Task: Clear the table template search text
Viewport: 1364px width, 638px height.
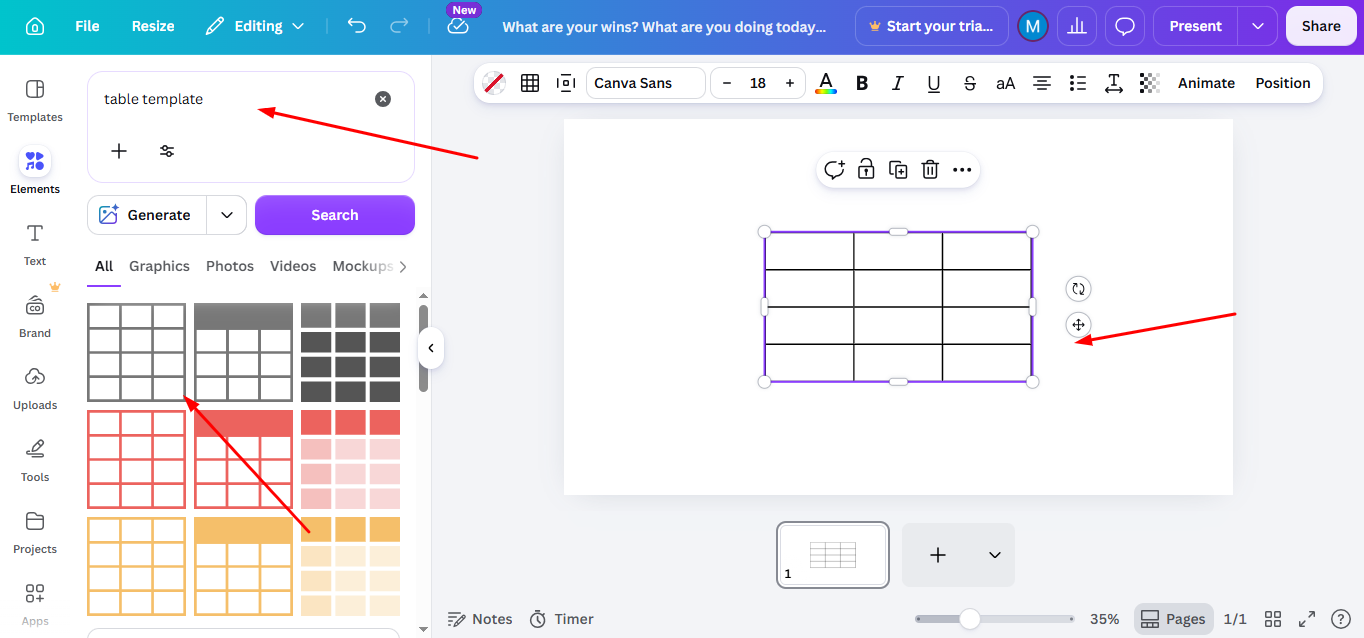Action: (383, 99)
